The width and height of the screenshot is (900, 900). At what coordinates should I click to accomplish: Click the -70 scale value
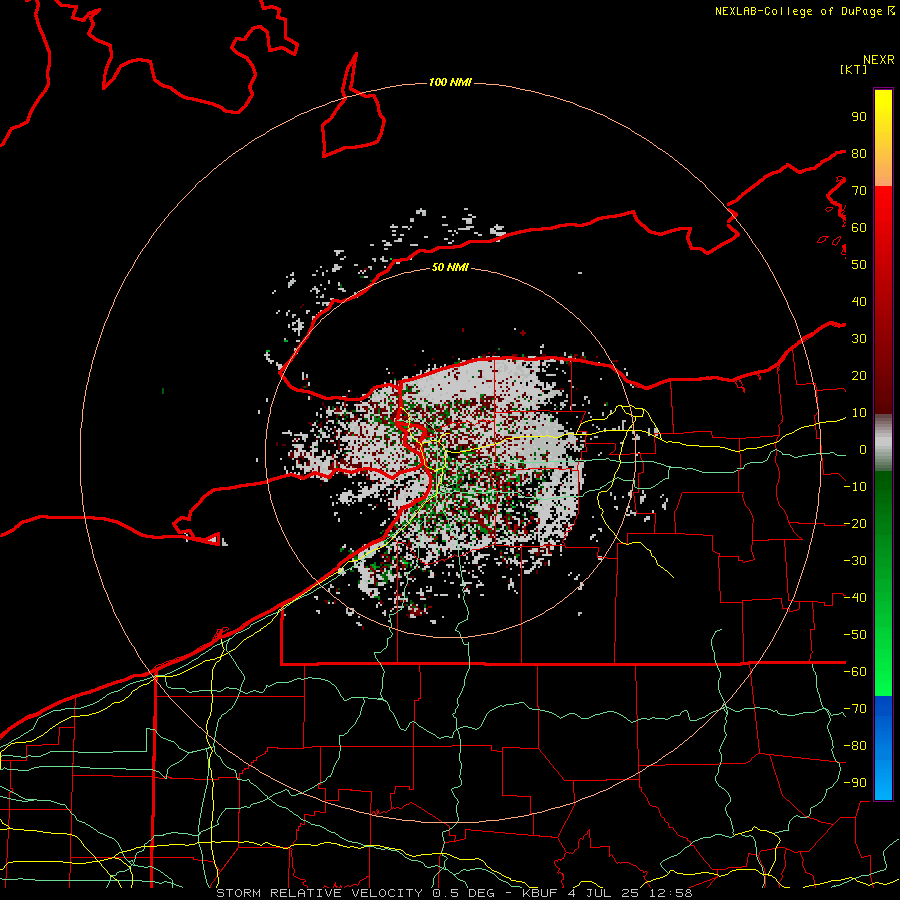pyautogui.click(x=855, y=709)
